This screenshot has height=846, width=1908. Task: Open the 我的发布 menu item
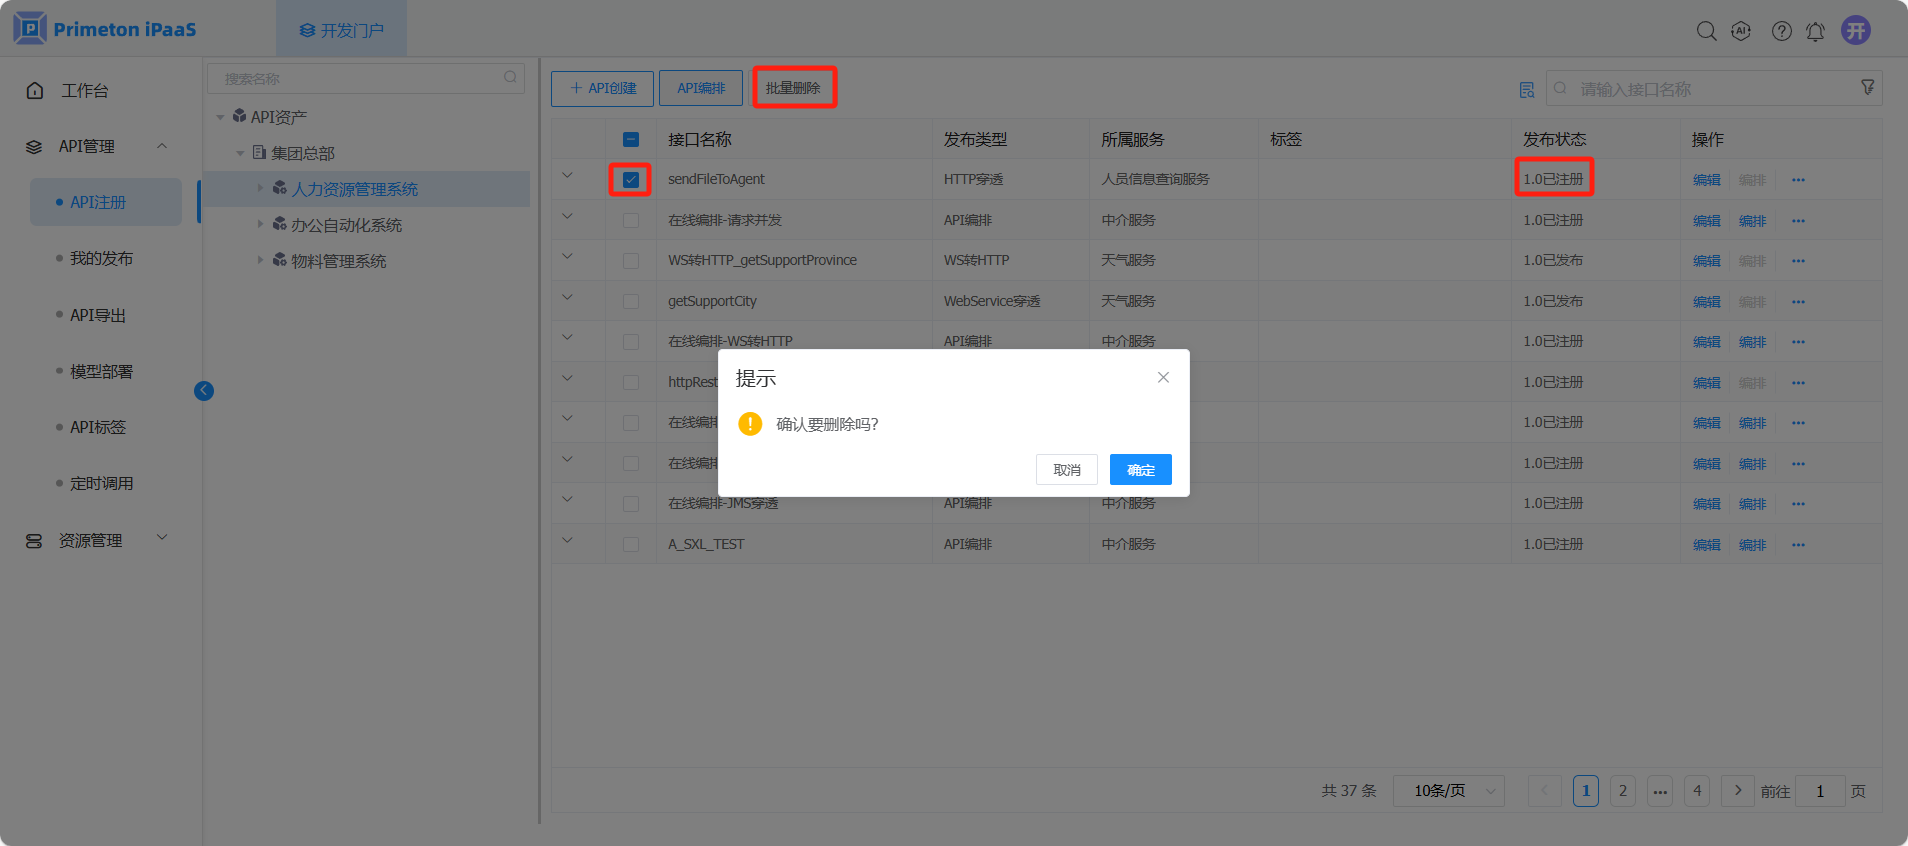(x=101, y=259)
